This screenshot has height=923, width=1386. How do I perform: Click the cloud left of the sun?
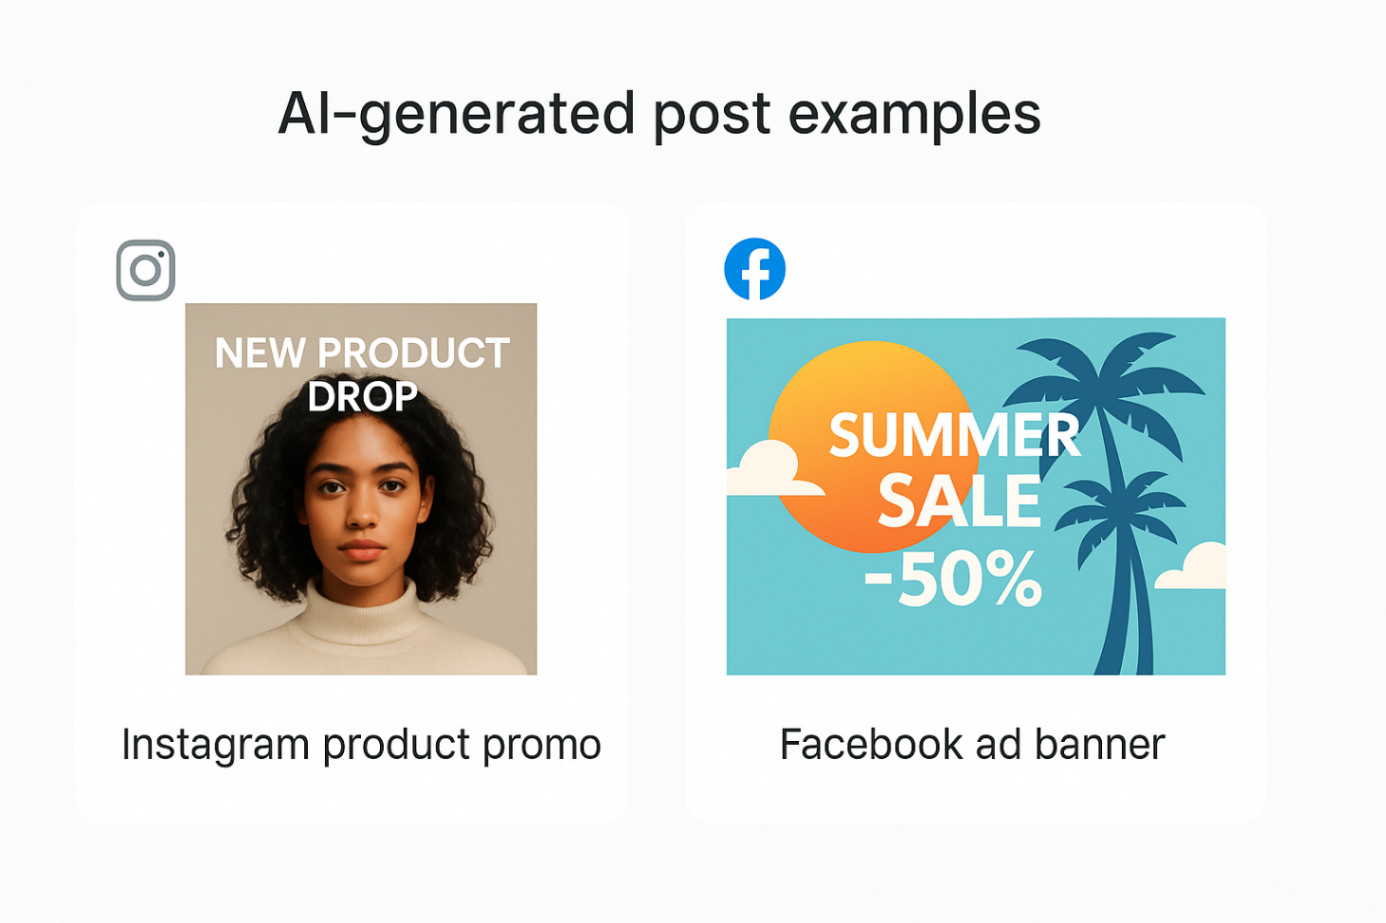coord(772,469)
